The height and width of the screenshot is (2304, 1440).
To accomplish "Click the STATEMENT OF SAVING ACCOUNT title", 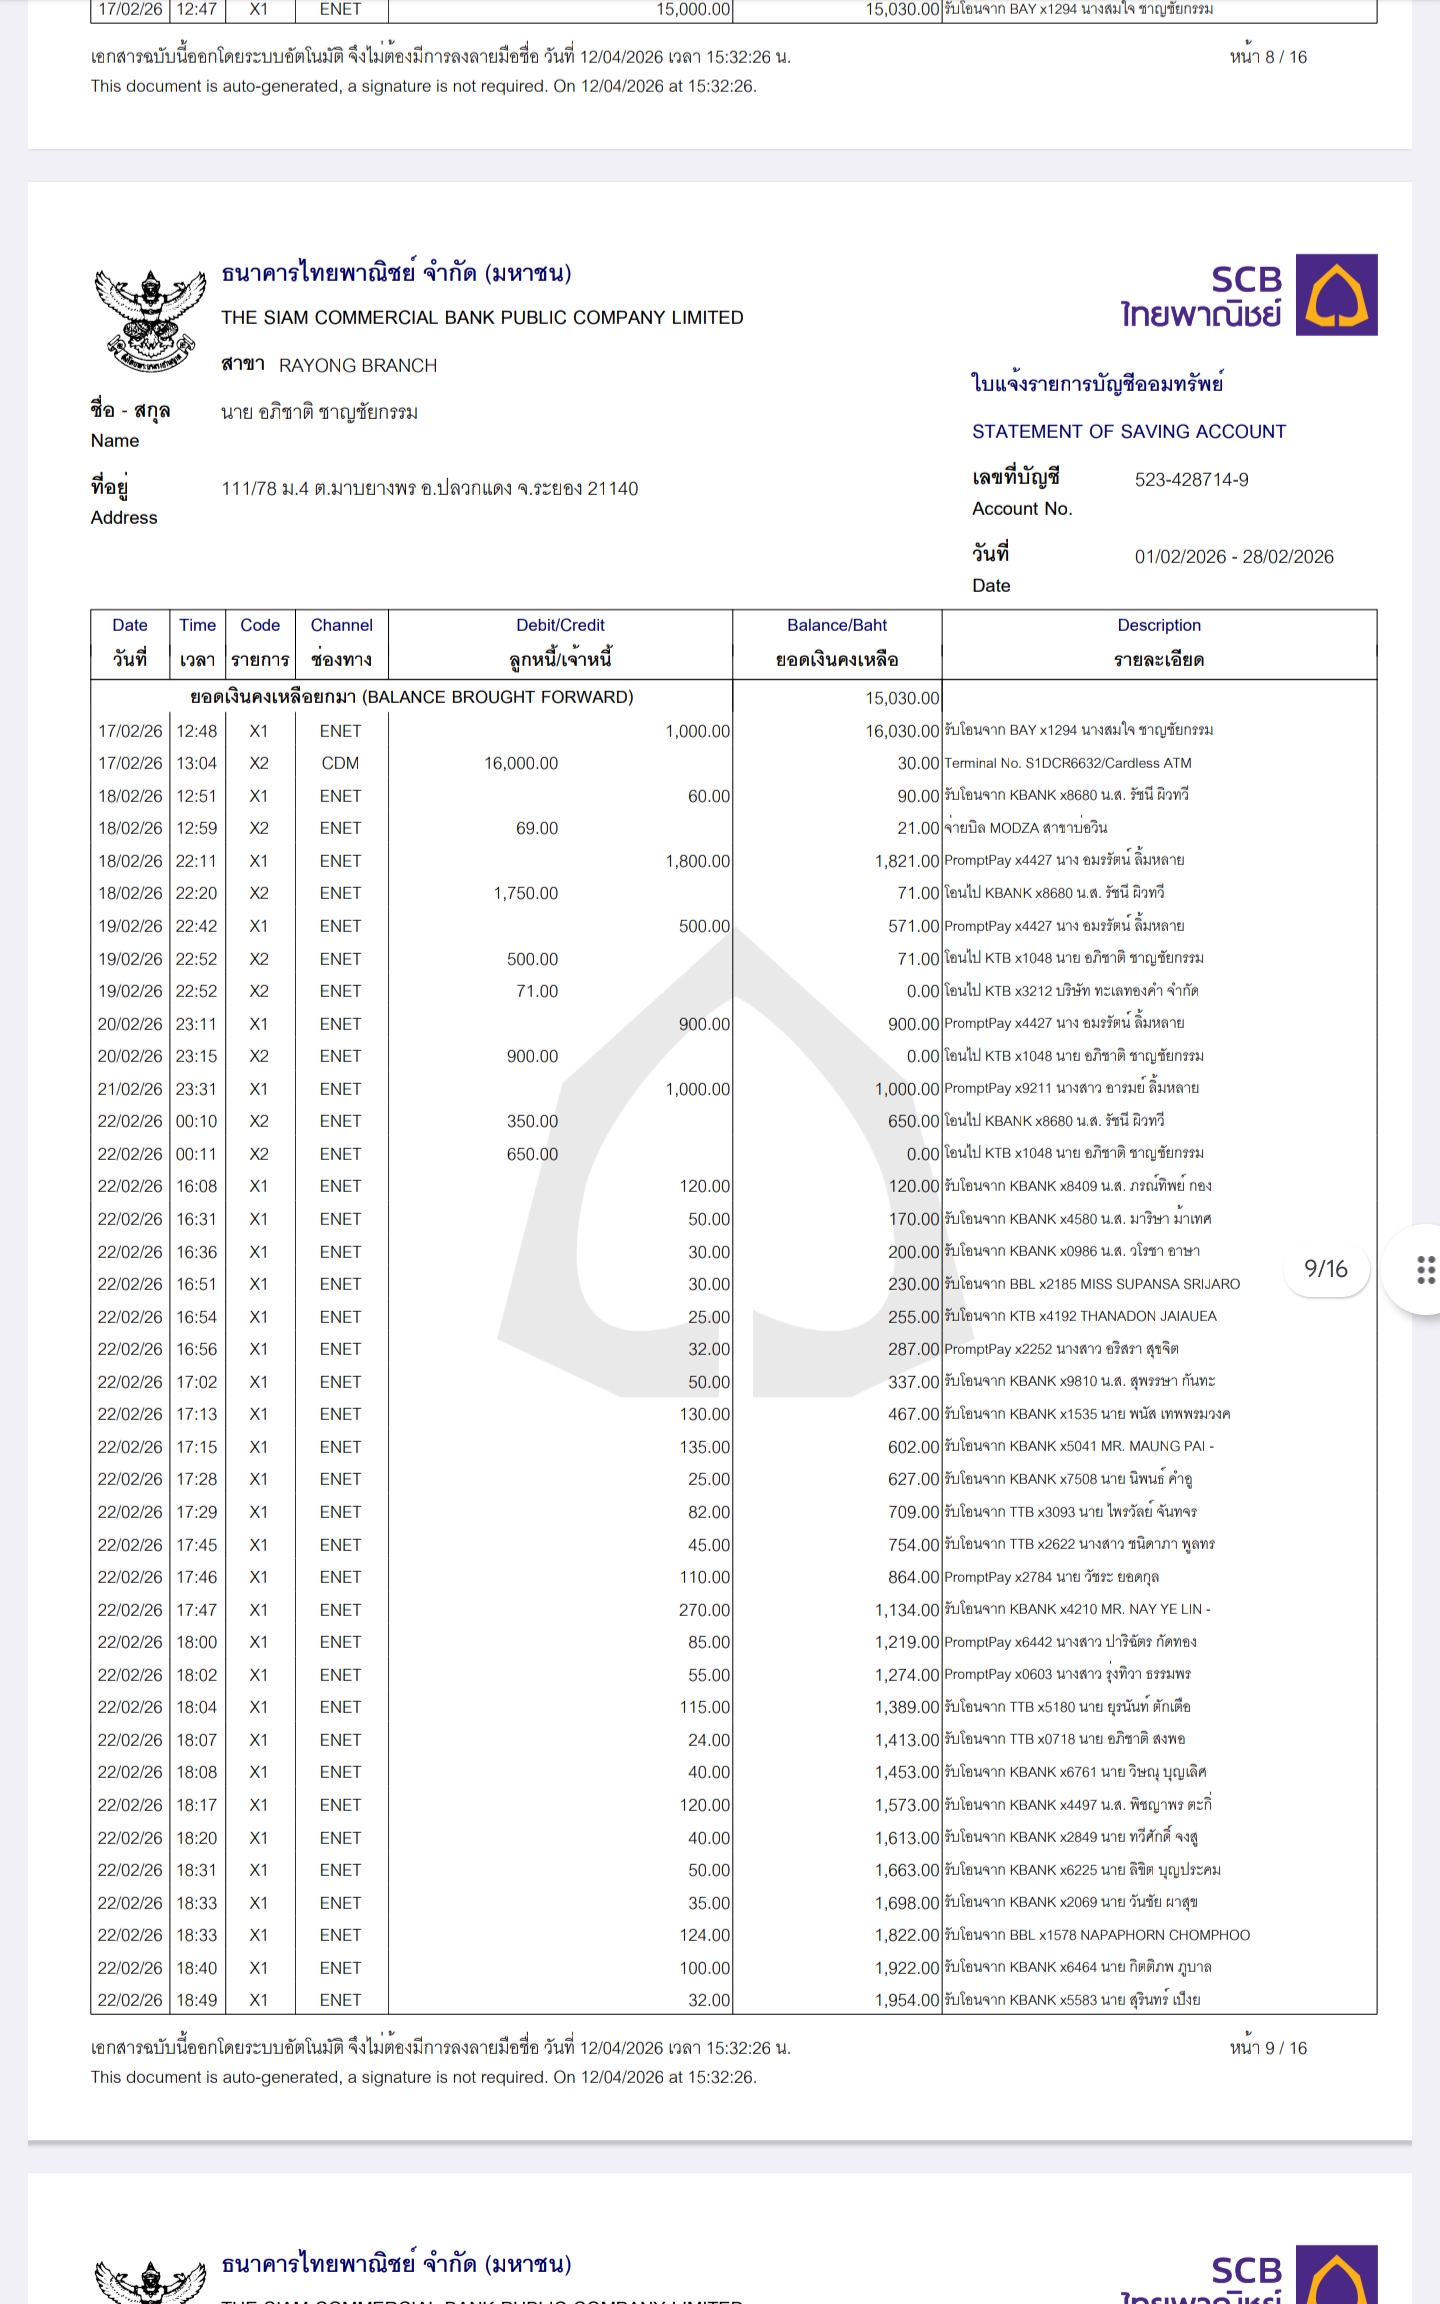I will (1128, 432).
